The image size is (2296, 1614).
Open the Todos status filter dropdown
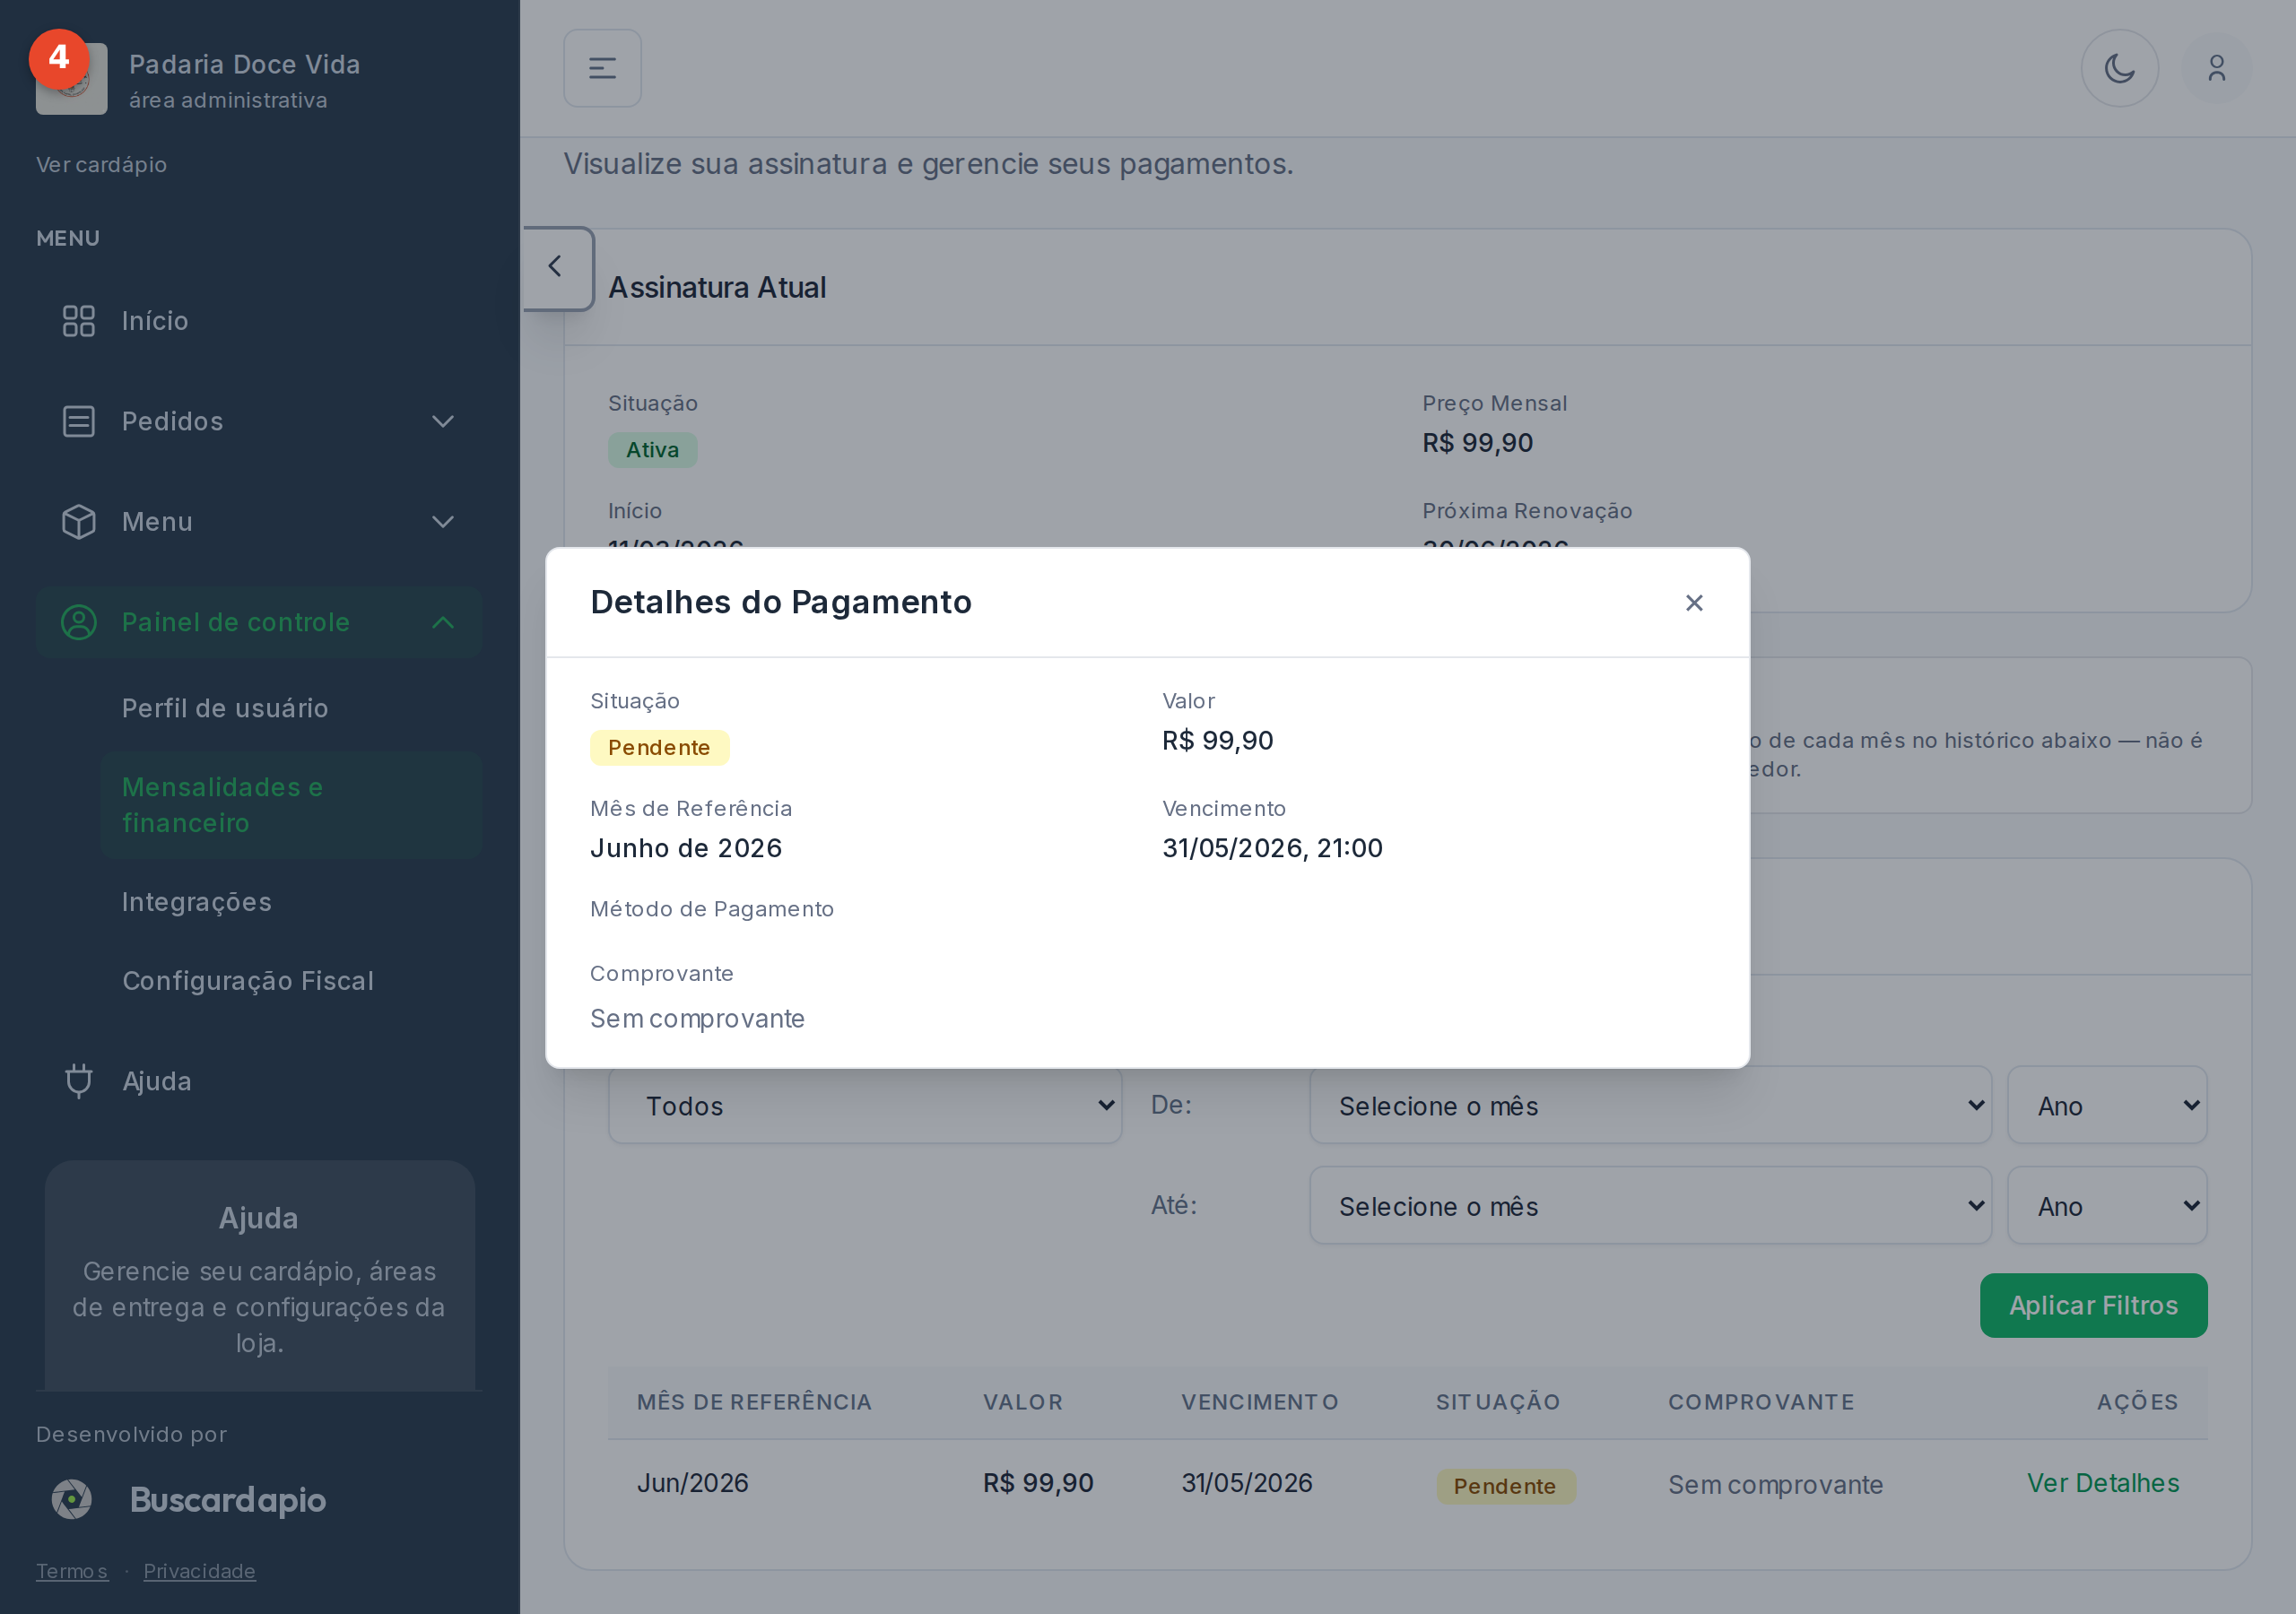click(x=865, y=1105)
